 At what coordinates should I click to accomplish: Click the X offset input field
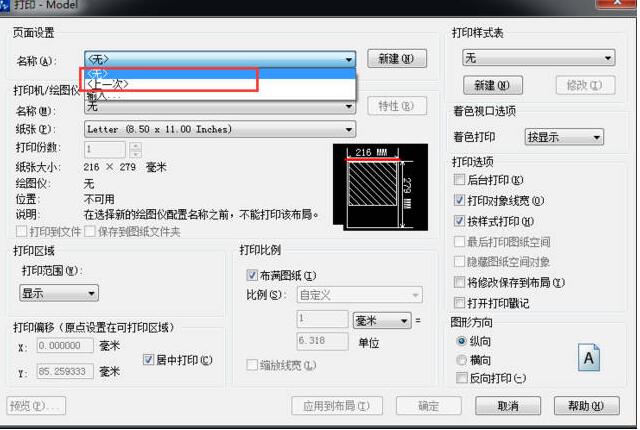pyautogui.click(x=65, y=346)
